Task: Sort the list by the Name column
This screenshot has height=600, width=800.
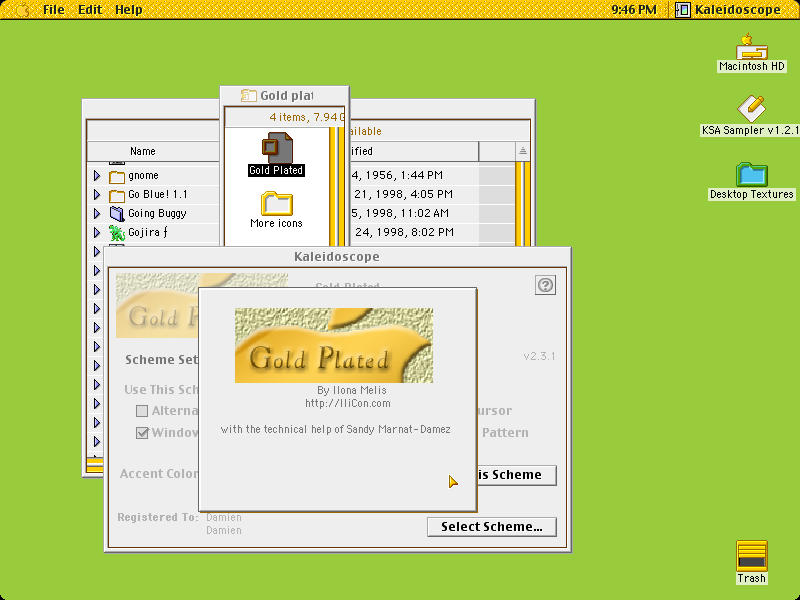Action: [142, 151]
